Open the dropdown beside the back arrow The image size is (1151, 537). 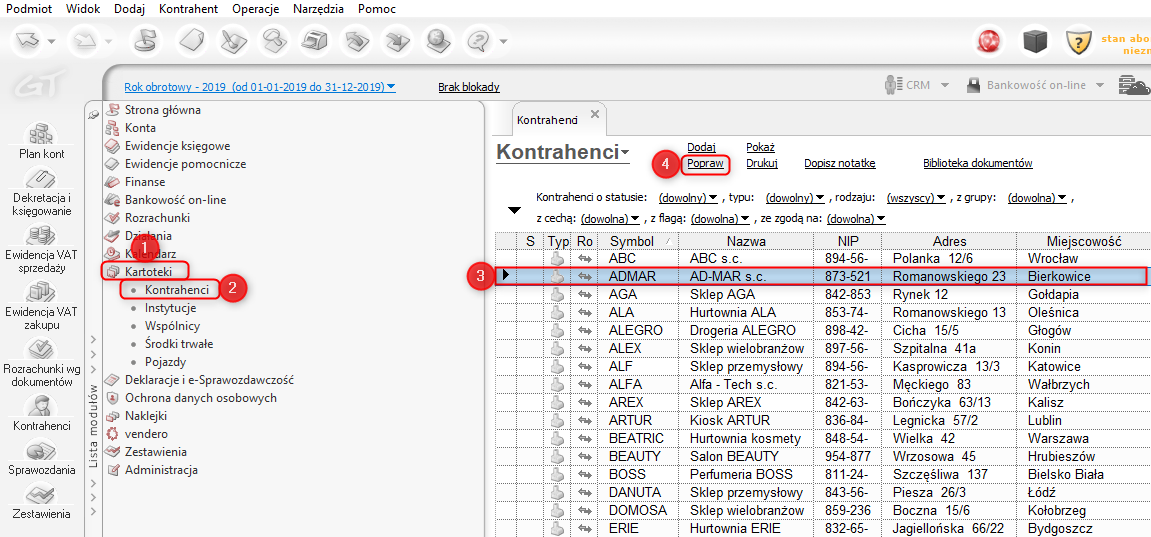[x=51, y=41]
